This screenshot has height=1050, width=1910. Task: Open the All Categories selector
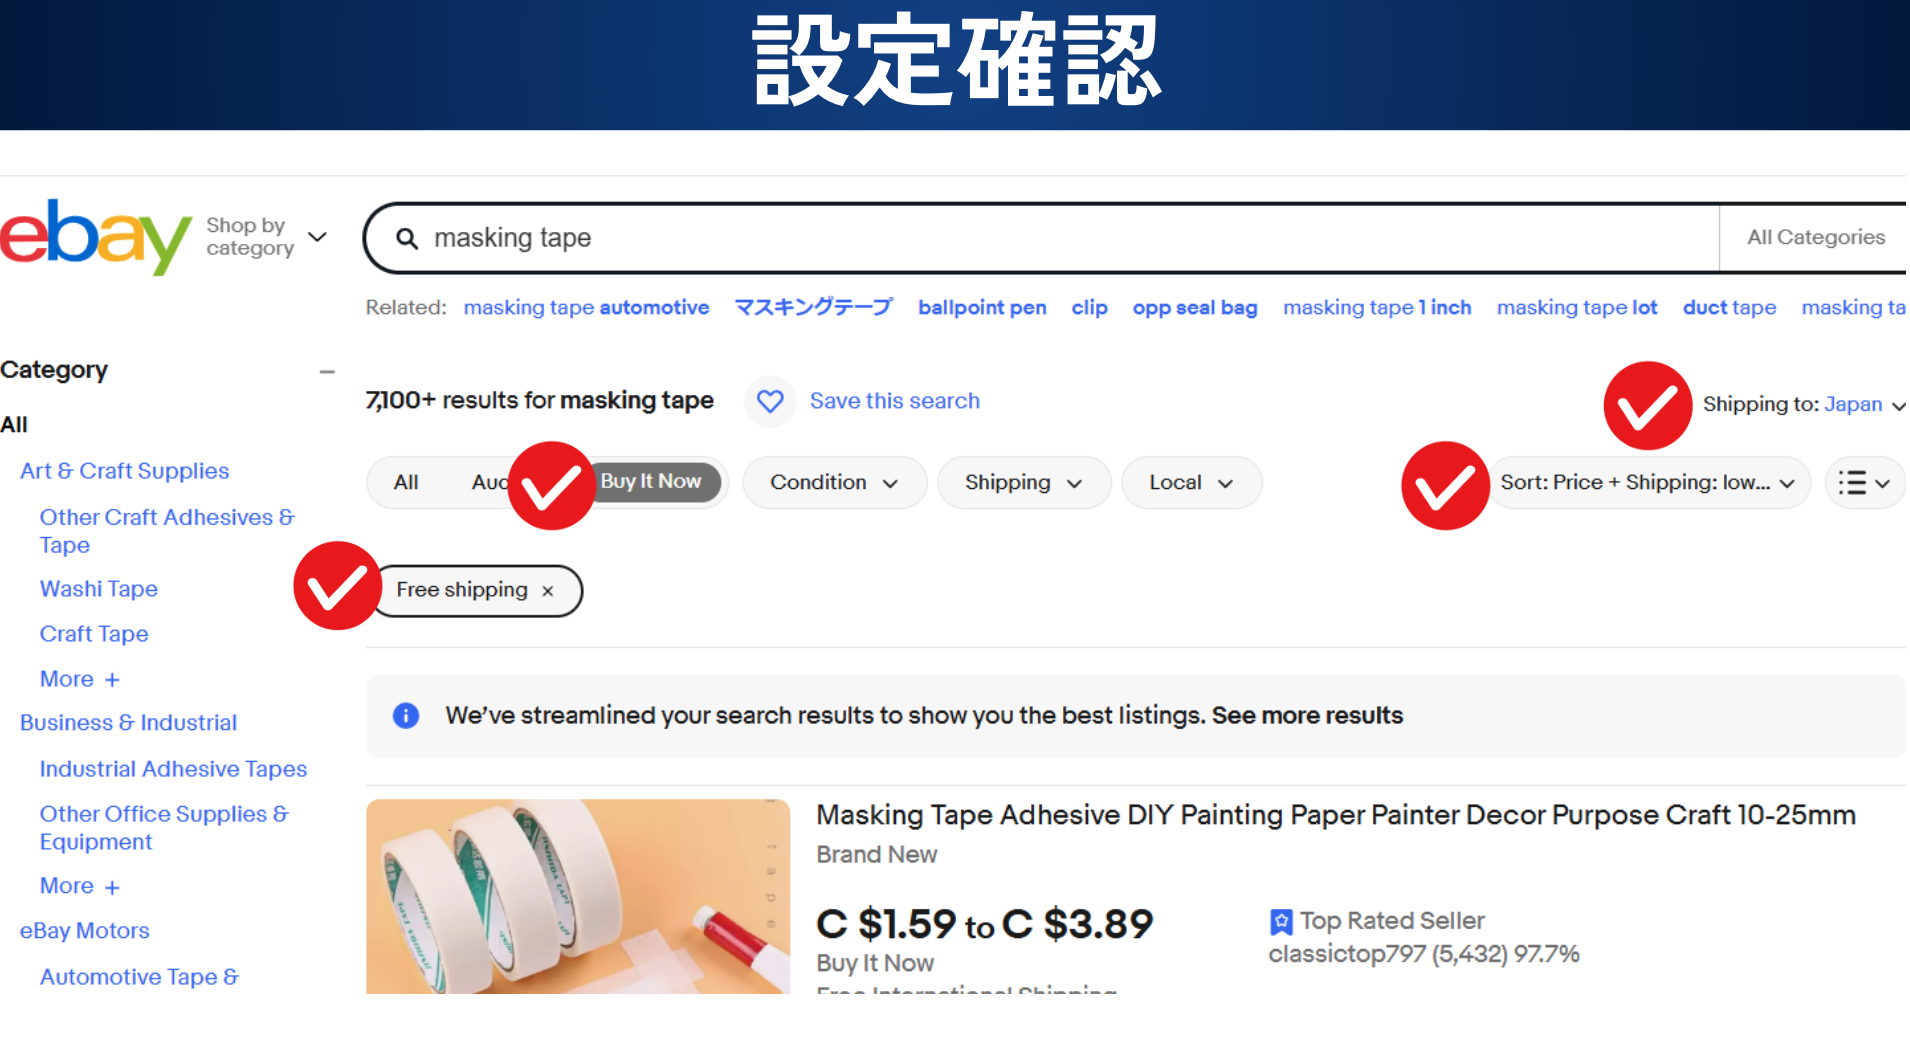(x=1815, y=238)
